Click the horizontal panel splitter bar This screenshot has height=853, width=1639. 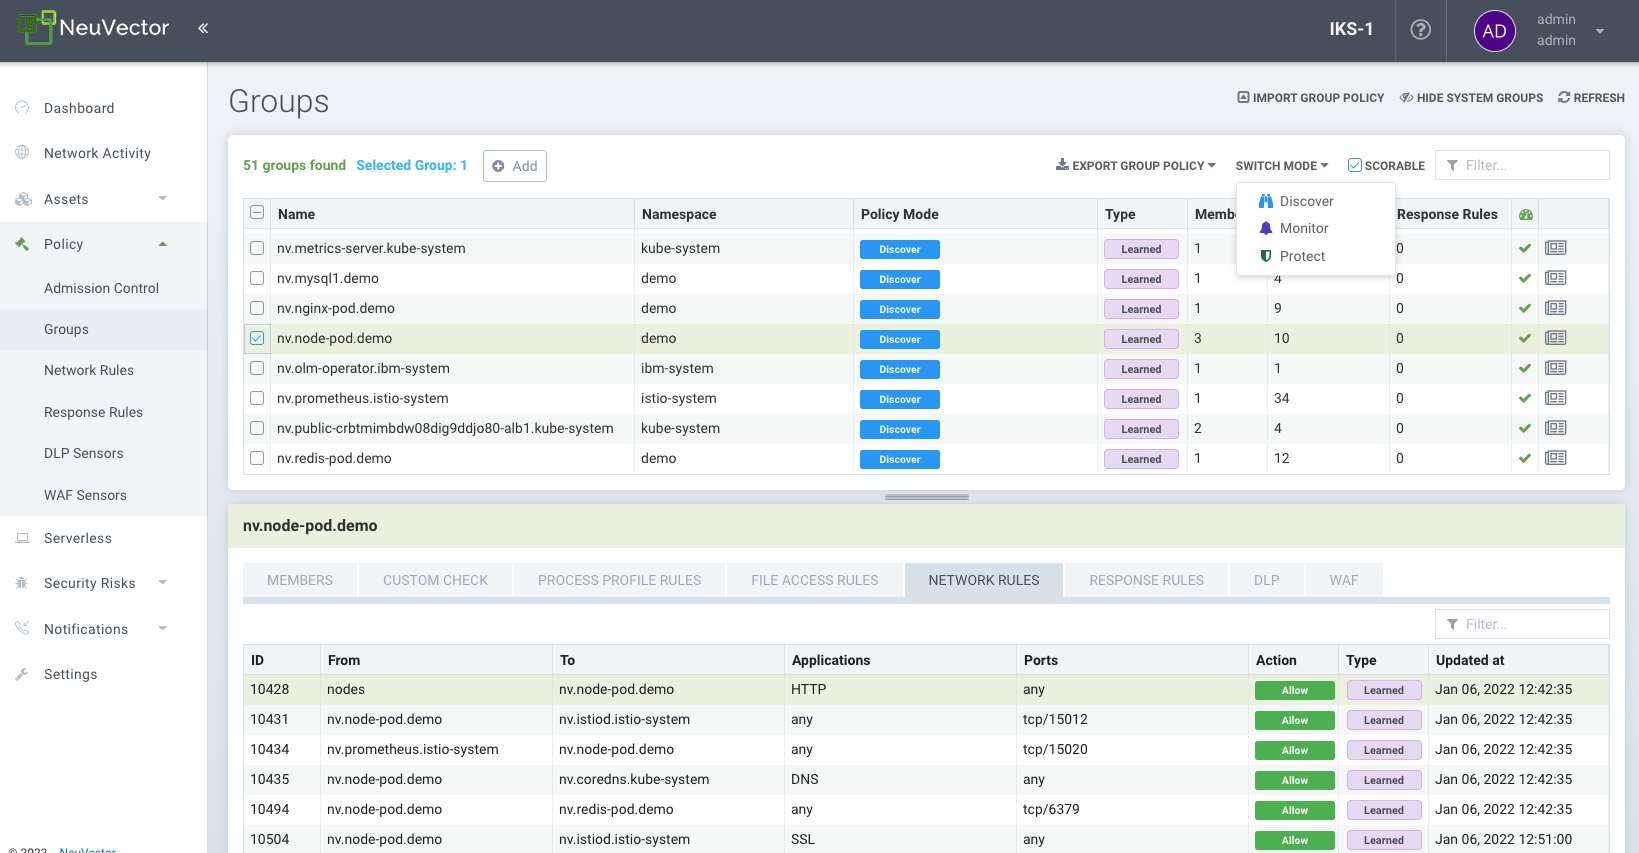tap(926, 497)
